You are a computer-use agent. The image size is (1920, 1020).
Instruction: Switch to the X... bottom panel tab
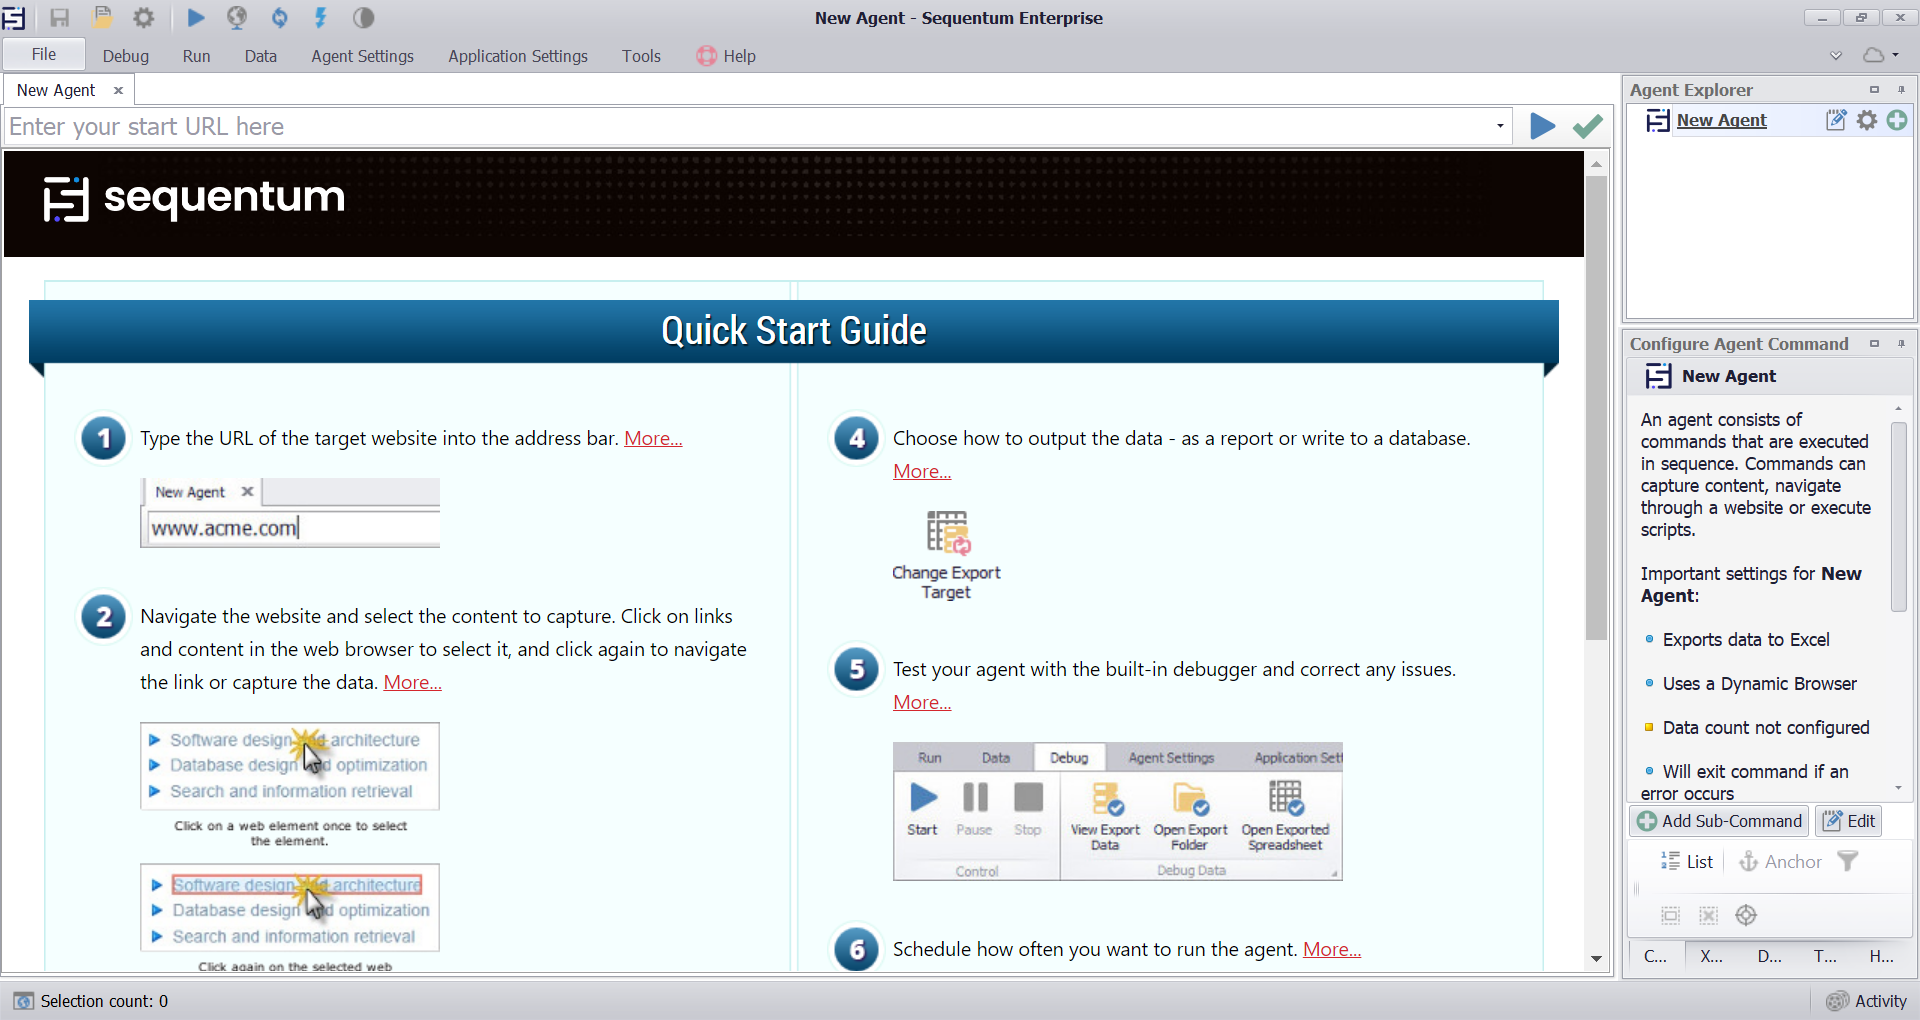(1712, 956)
